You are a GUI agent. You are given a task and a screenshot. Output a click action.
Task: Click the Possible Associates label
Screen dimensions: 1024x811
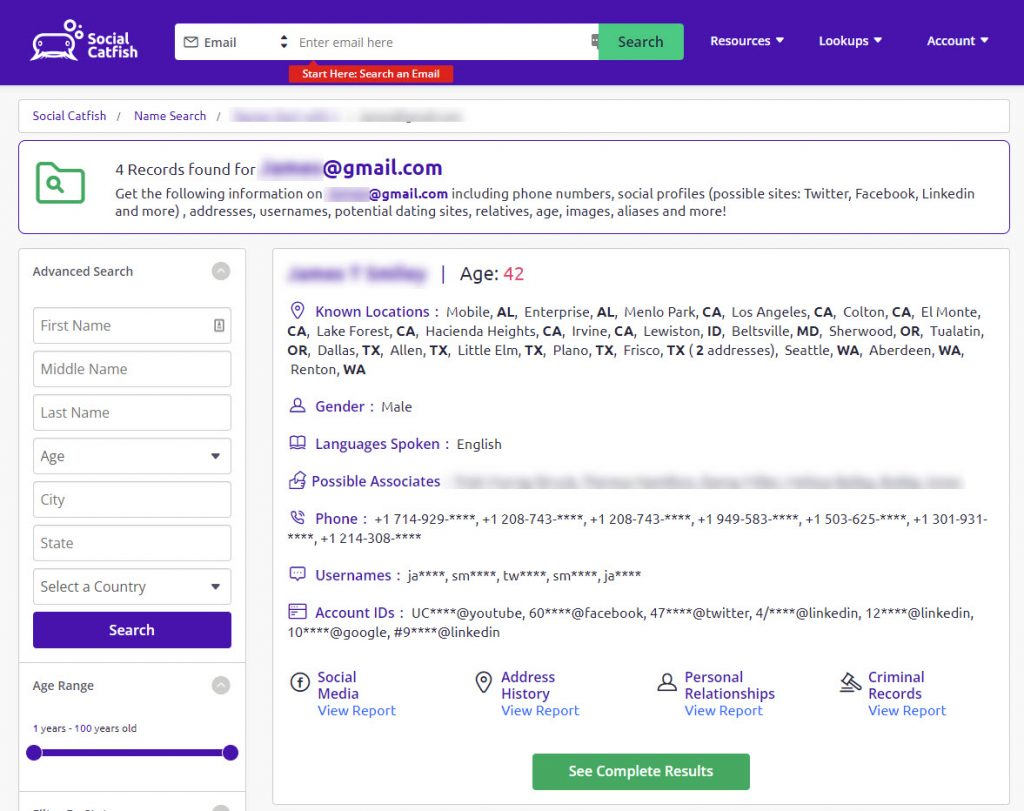click(x=376, y=481)
